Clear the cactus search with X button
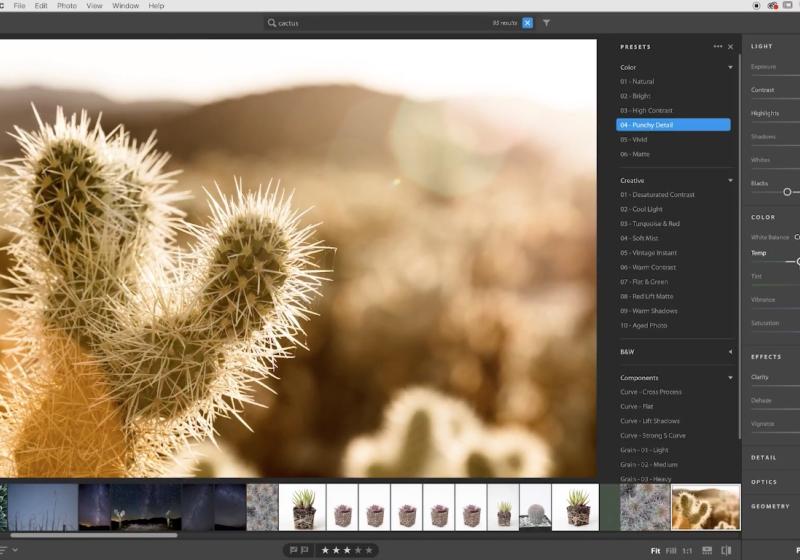The image size is (800, 560). 527,23
